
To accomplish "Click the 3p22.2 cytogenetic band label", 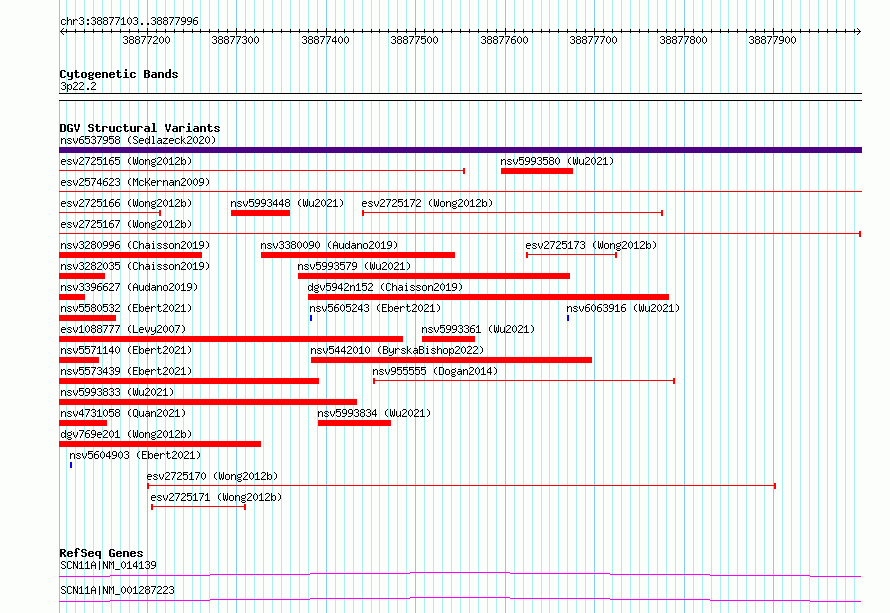I will (x=78, y=86).
